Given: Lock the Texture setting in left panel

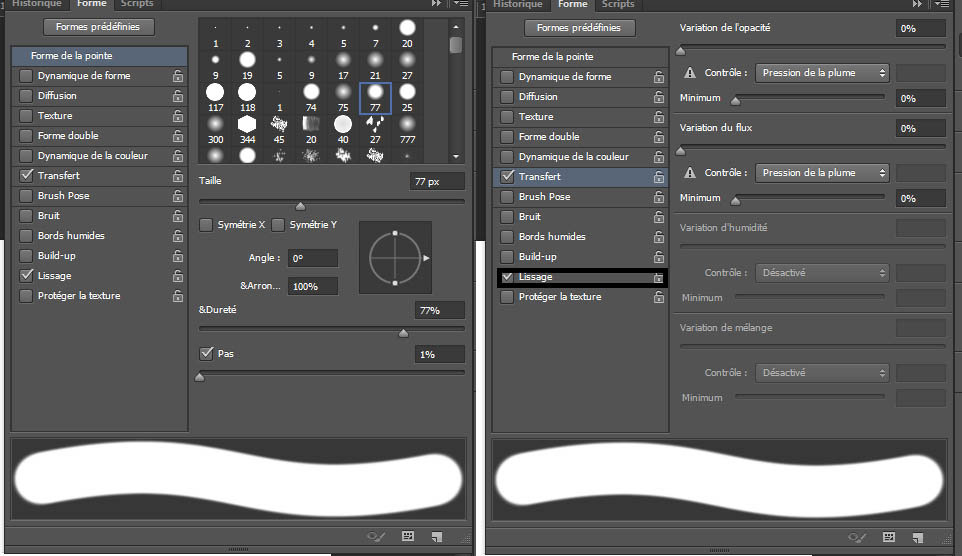Looking at the screenshot, I should point(177,116).
